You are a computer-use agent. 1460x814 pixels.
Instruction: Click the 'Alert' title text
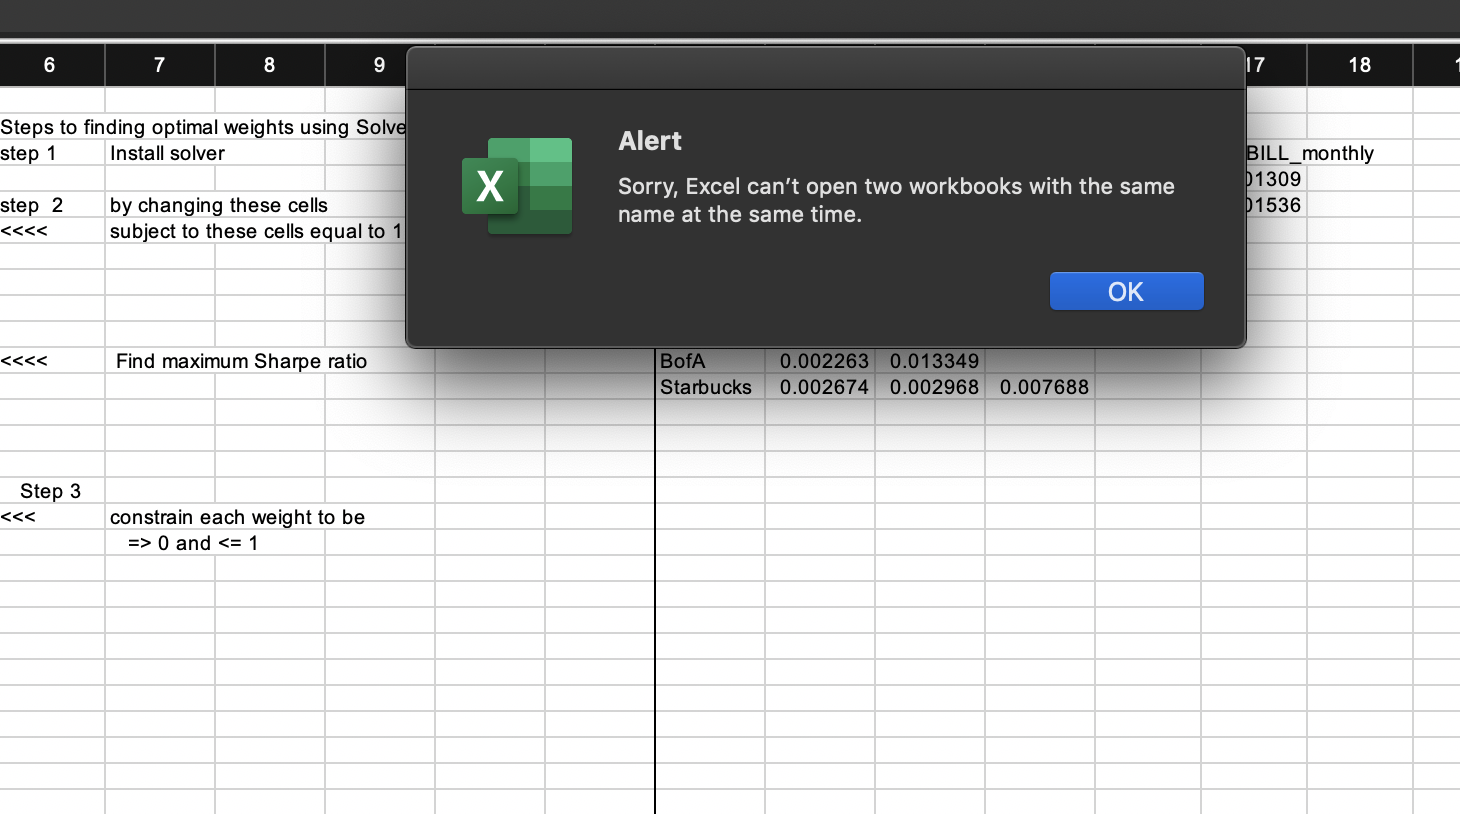tap(650, 141)
